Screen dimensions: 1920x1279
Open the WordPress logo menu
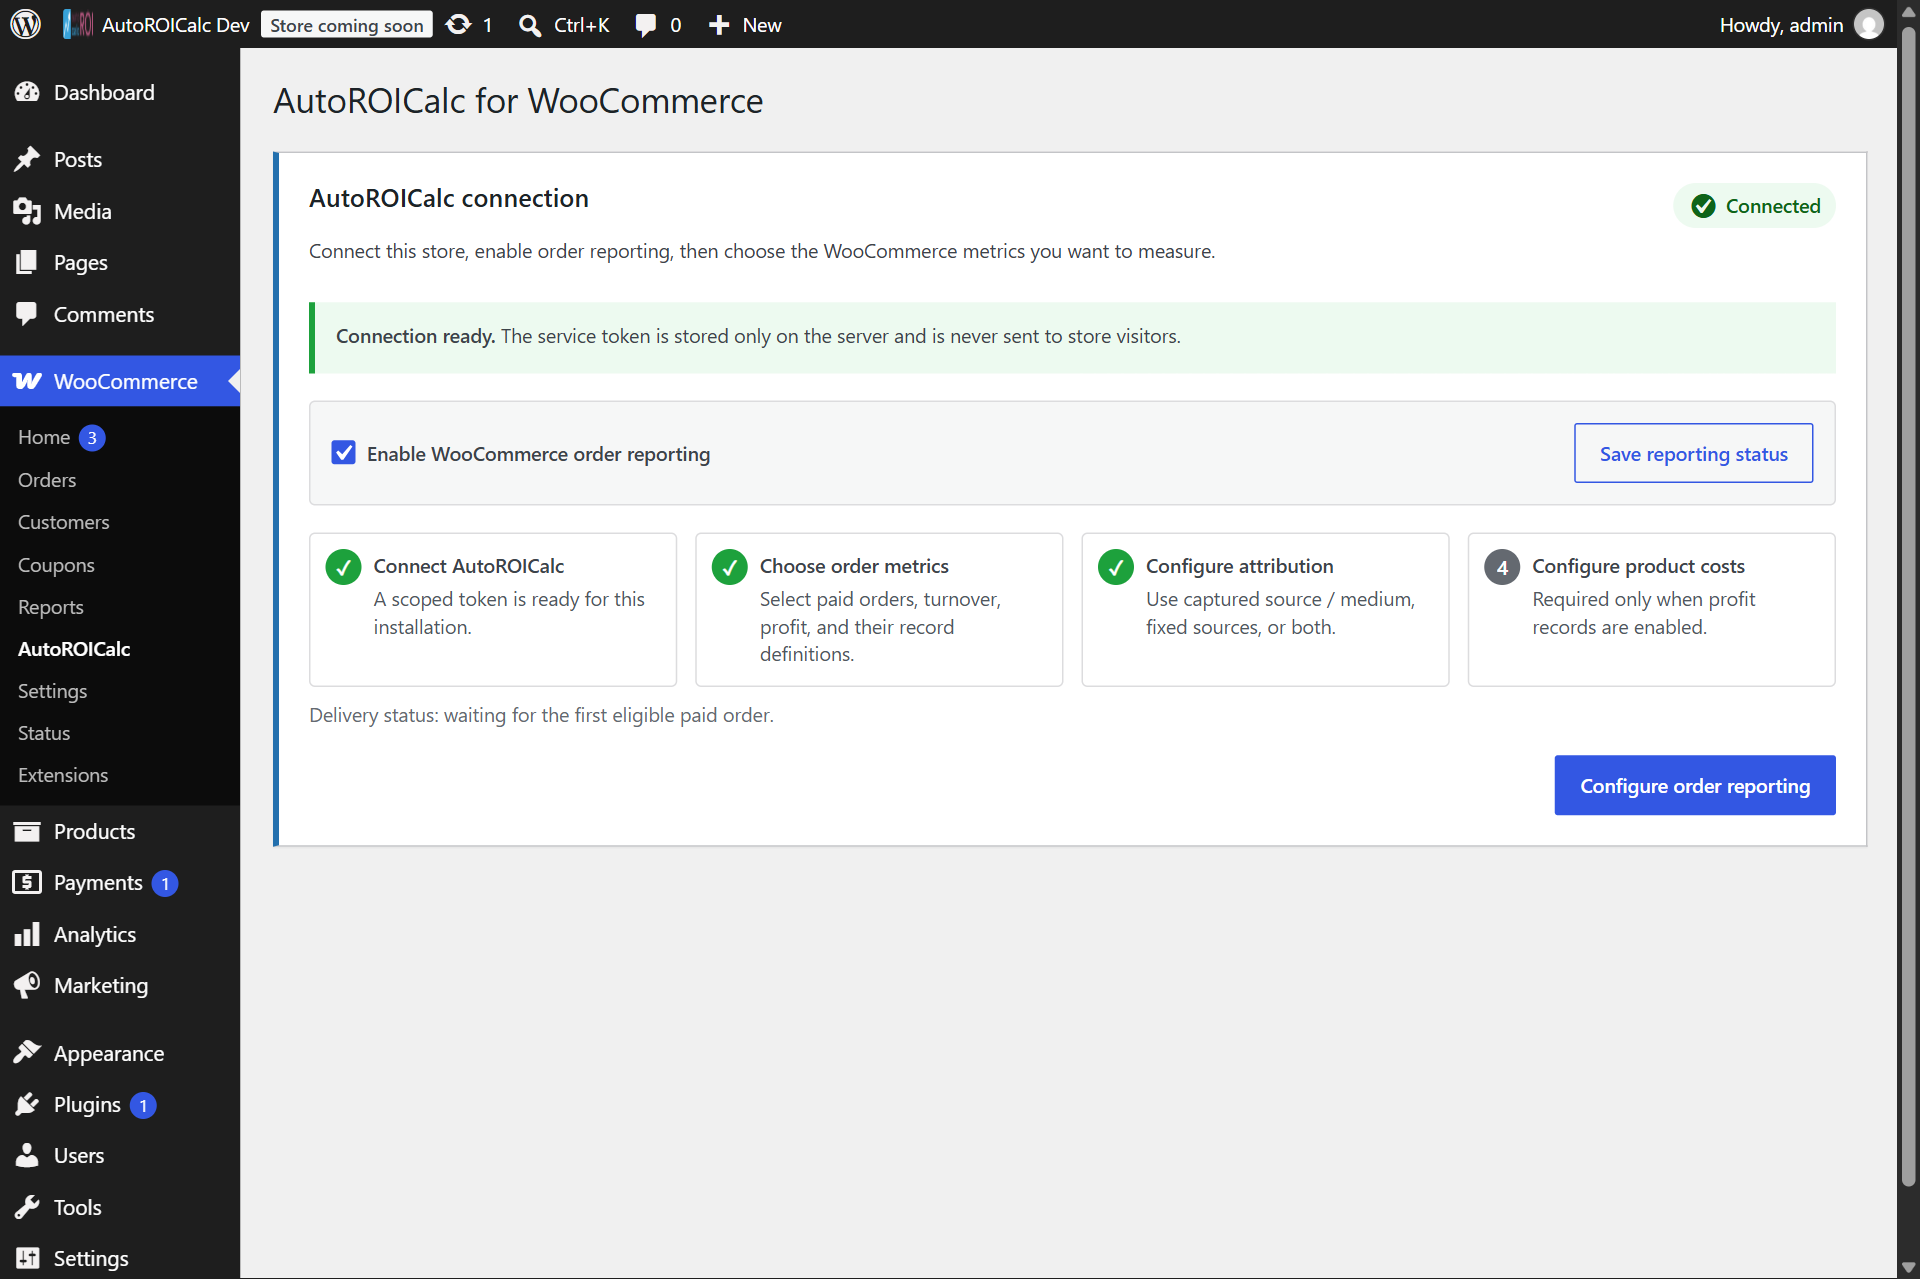coord(25,24)
